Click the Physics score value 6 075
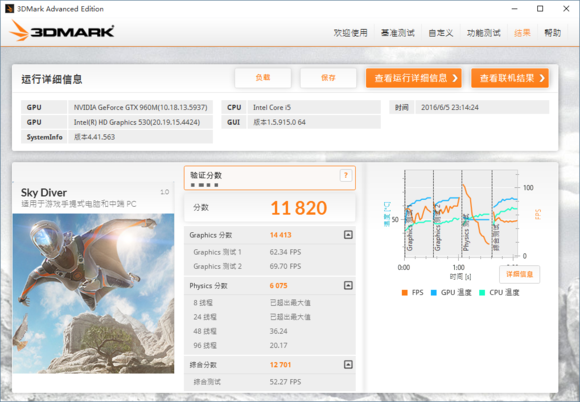 (x=279, y=286)
